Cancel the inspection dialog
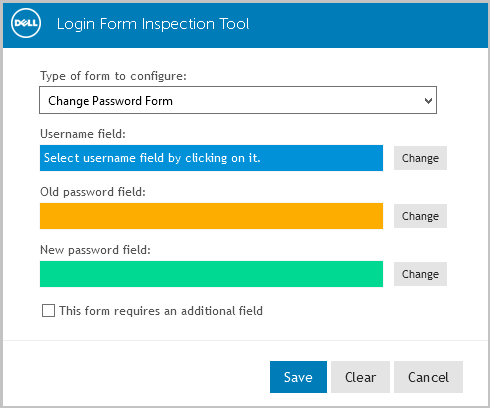 428,377
